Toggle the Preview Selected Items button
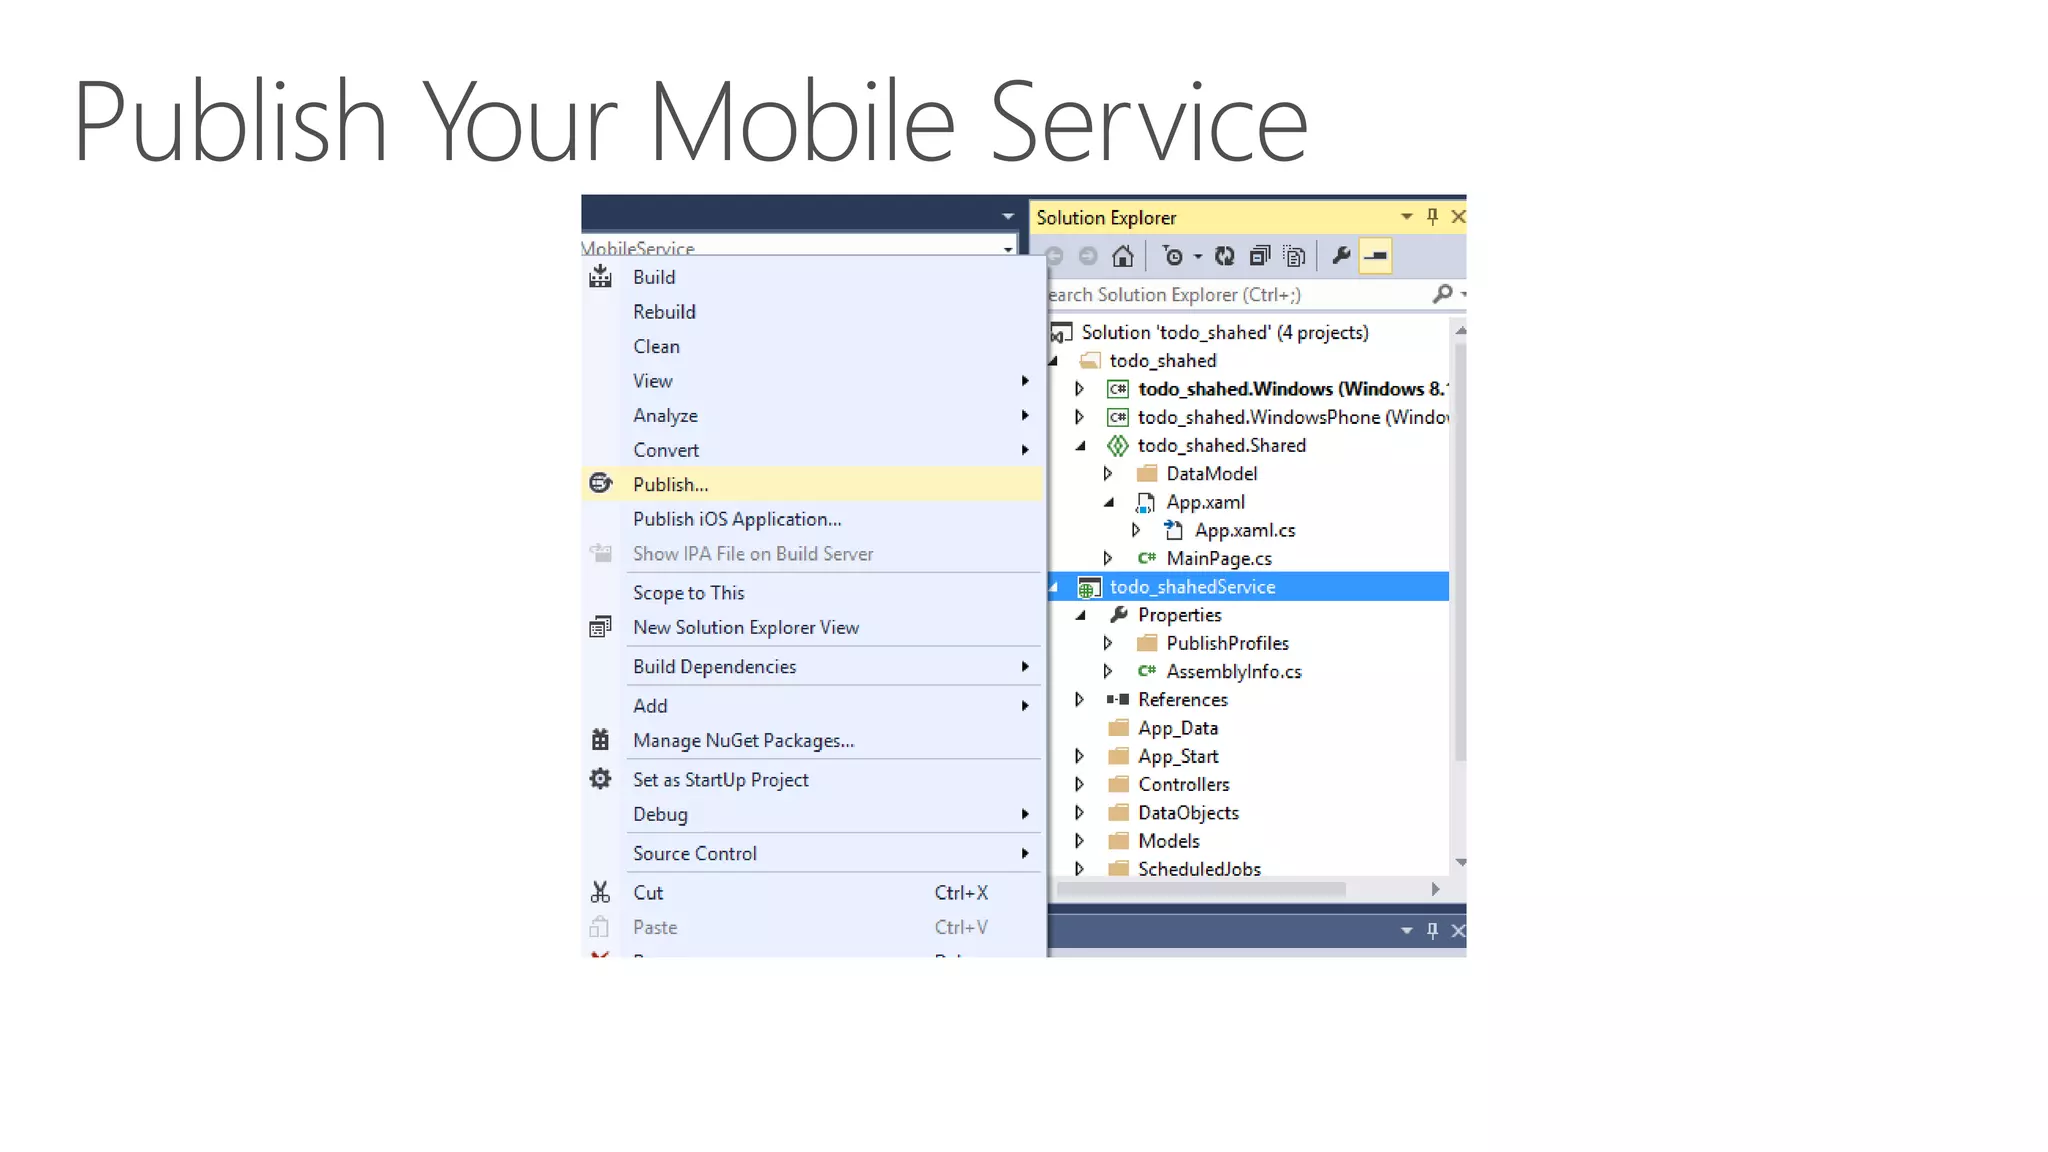The width and height of the screenshot is (2048, 1152). (1376, 257)
